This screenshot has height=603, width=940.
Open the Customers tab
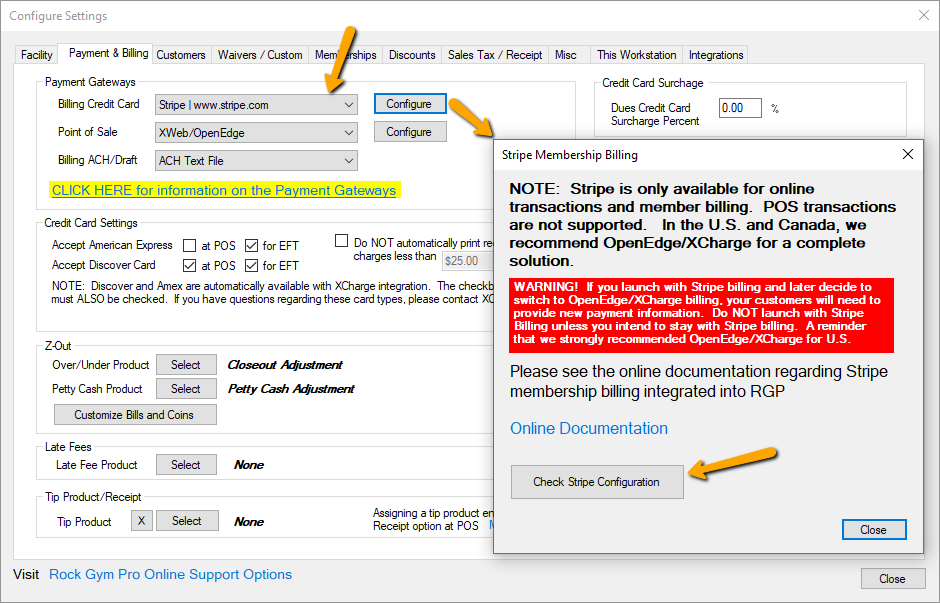point(180,55)
